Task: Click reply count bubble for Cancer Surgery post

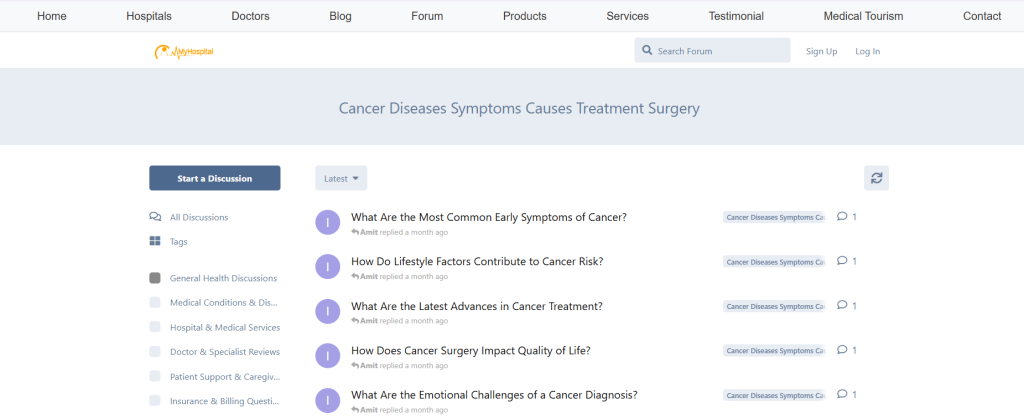Action: click(x=846, y=350)
